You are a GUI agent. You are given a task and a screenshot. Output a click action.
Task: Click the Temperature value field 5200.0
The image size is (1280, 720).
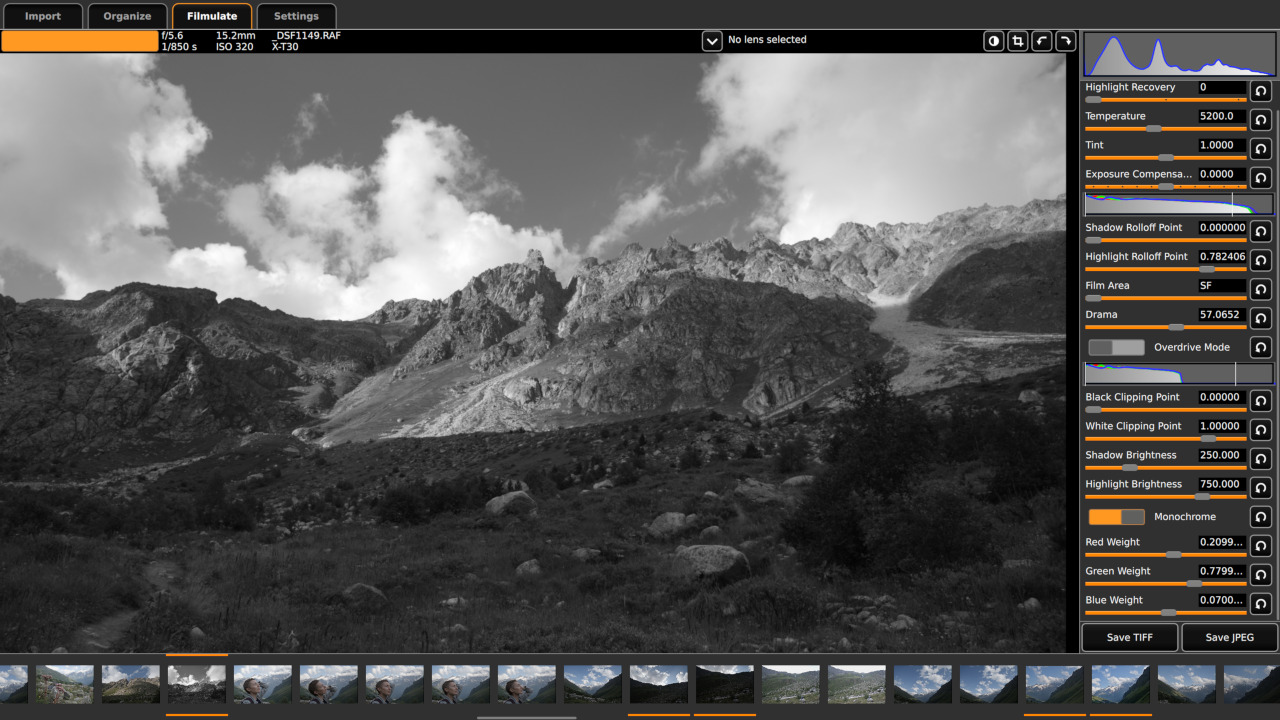[x=1222, y=116]
